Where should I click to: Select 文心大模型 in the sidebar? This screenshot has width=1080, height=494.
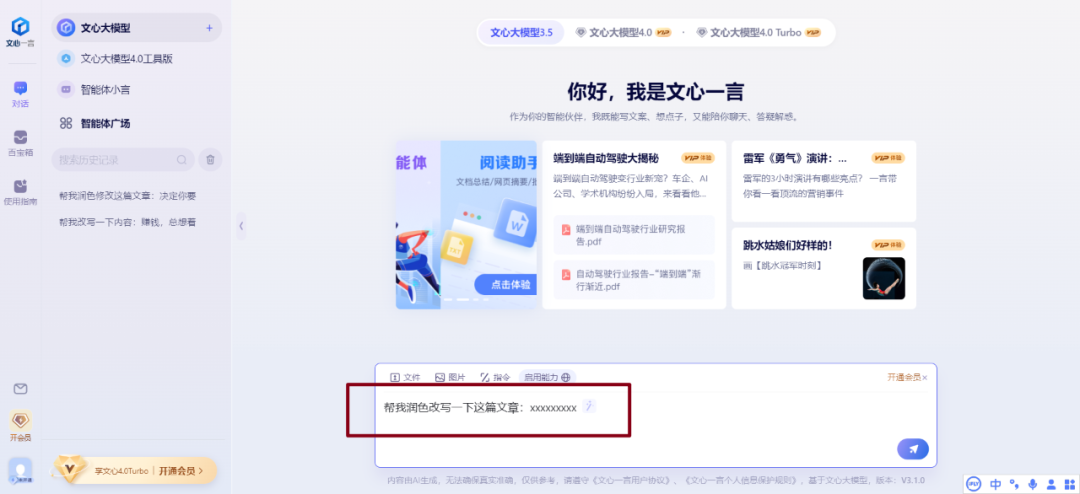(136, 28)
